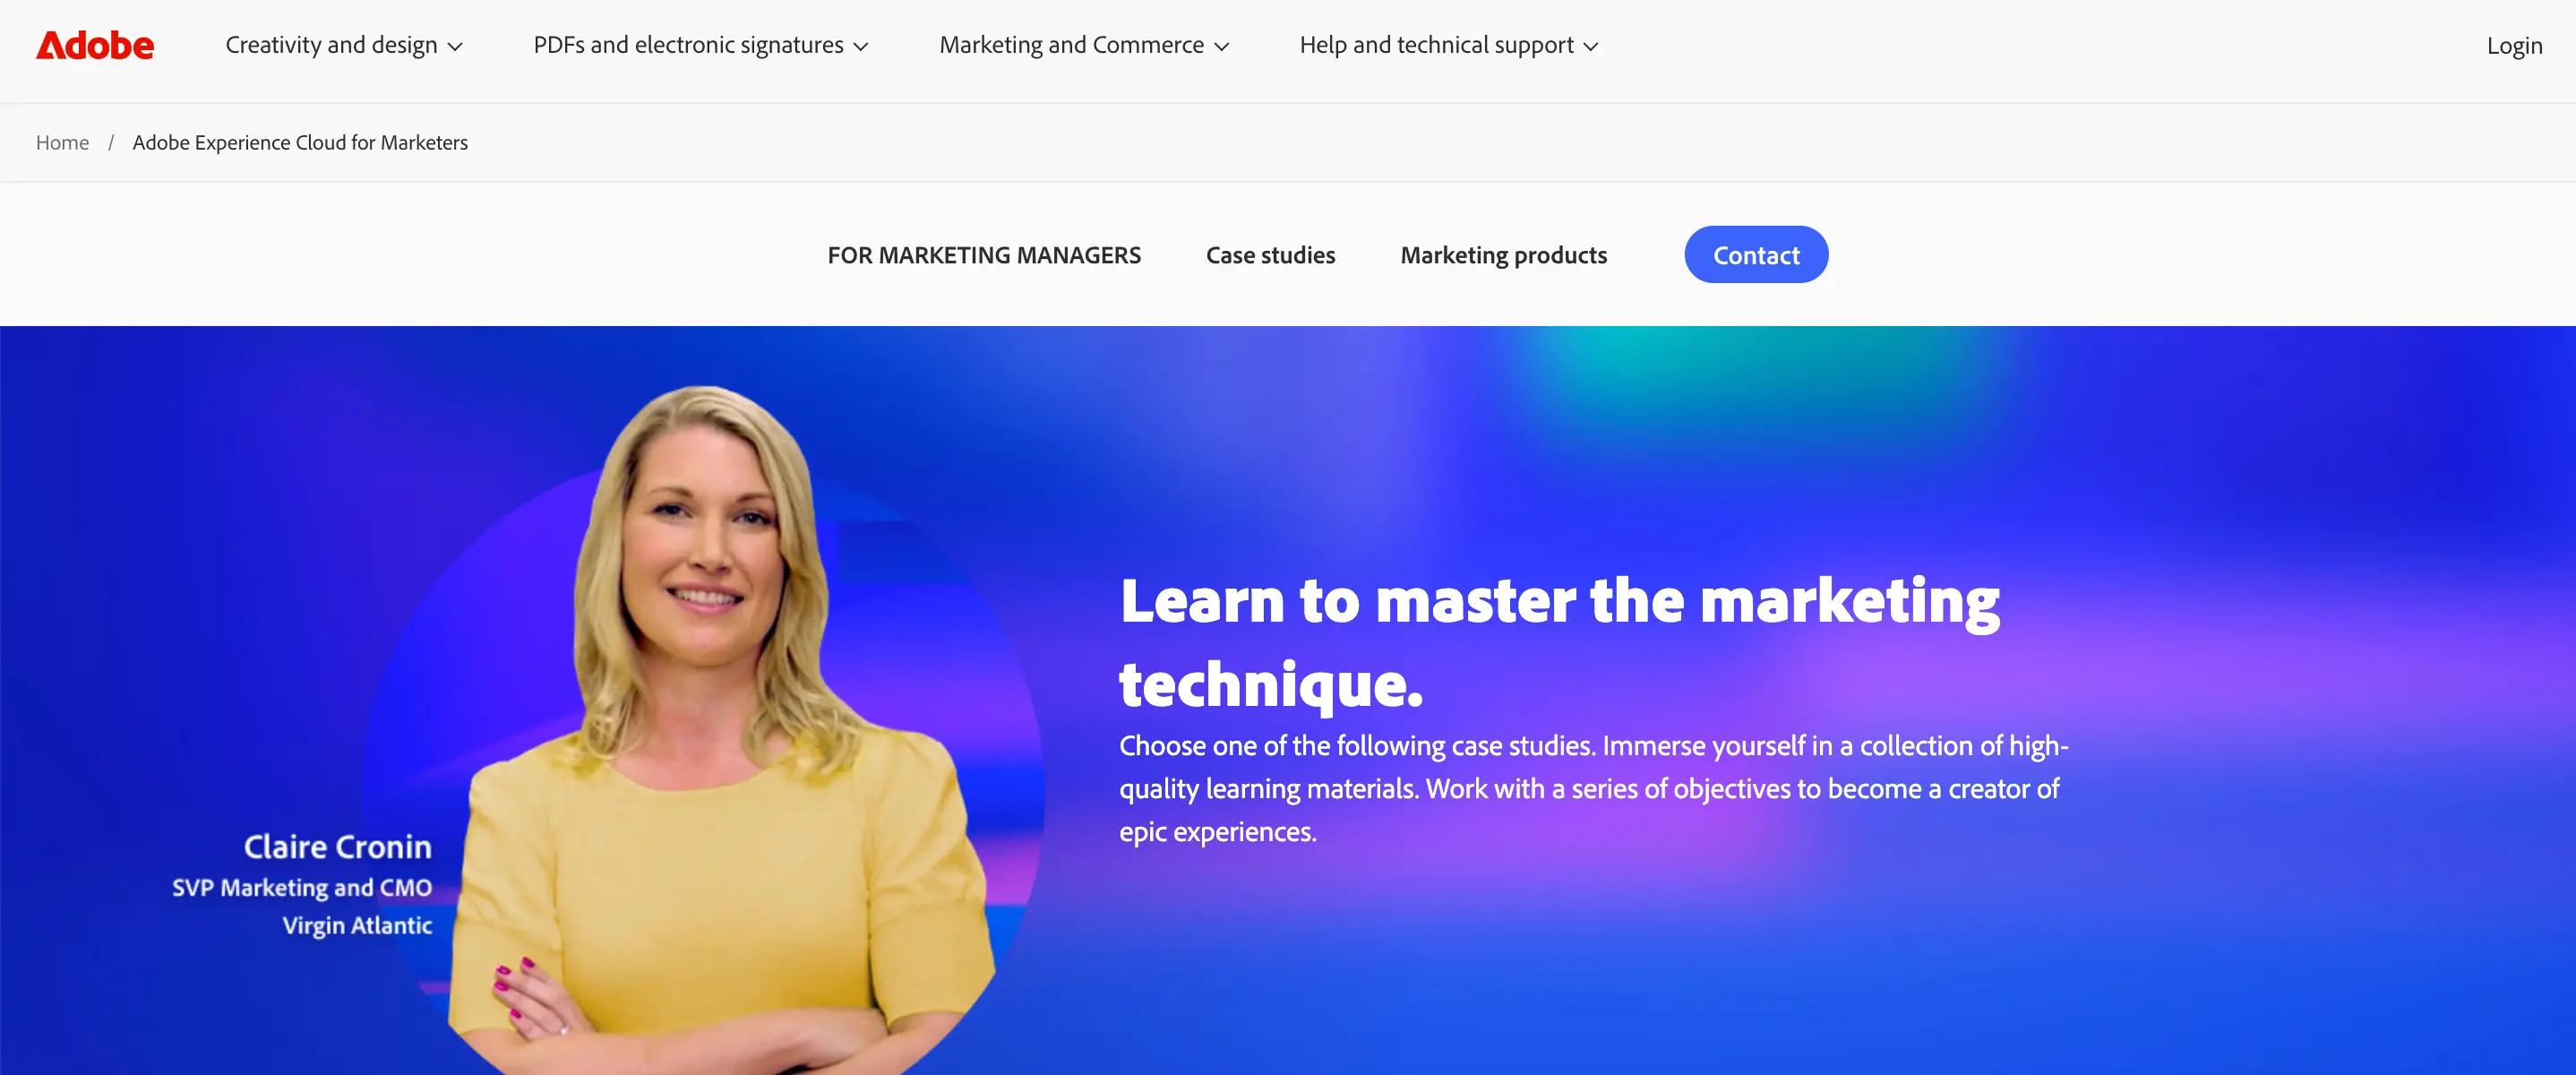Select the FOR MARKETING MANAGERS tab

pos(984,255)
